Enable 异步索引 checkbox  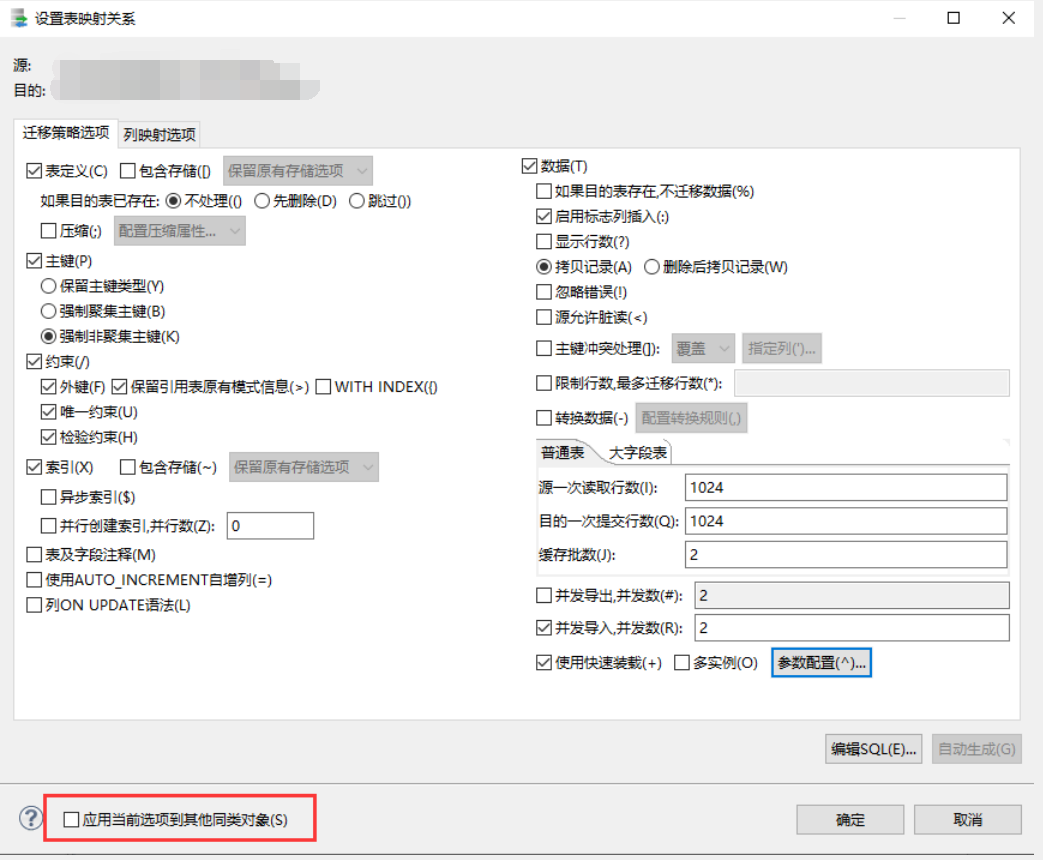49,497
